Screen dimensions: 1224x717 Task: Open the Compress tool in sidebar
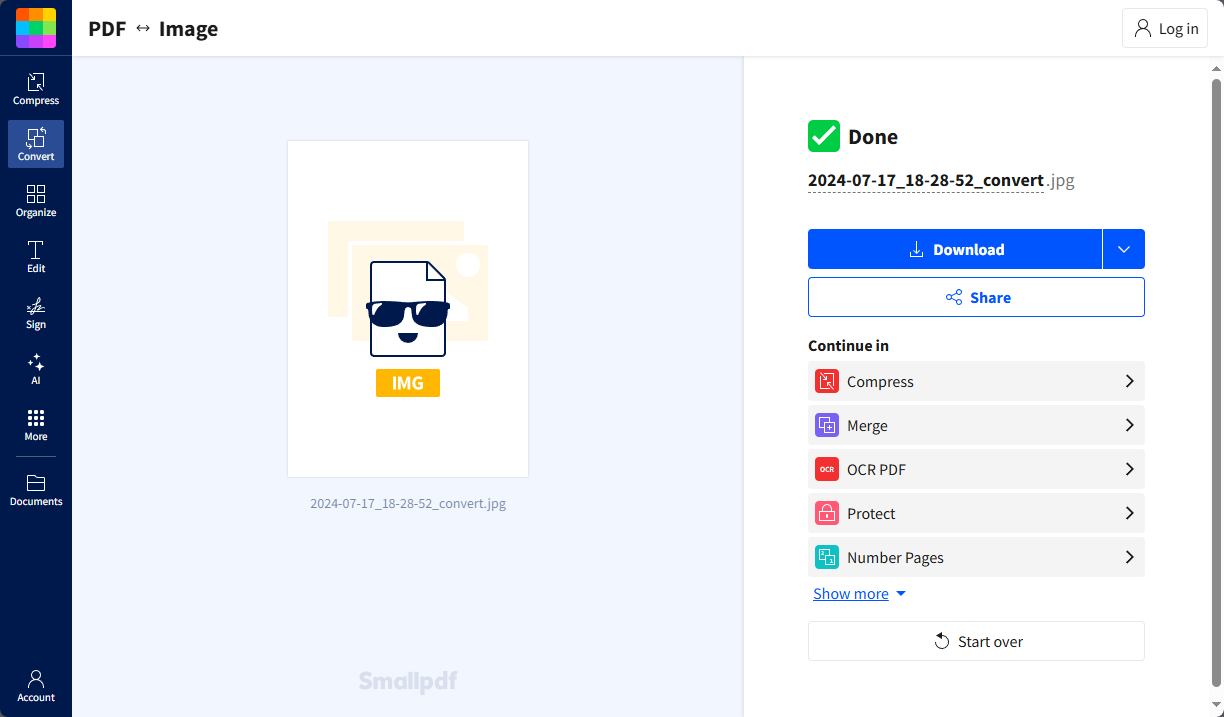[36, 89]
